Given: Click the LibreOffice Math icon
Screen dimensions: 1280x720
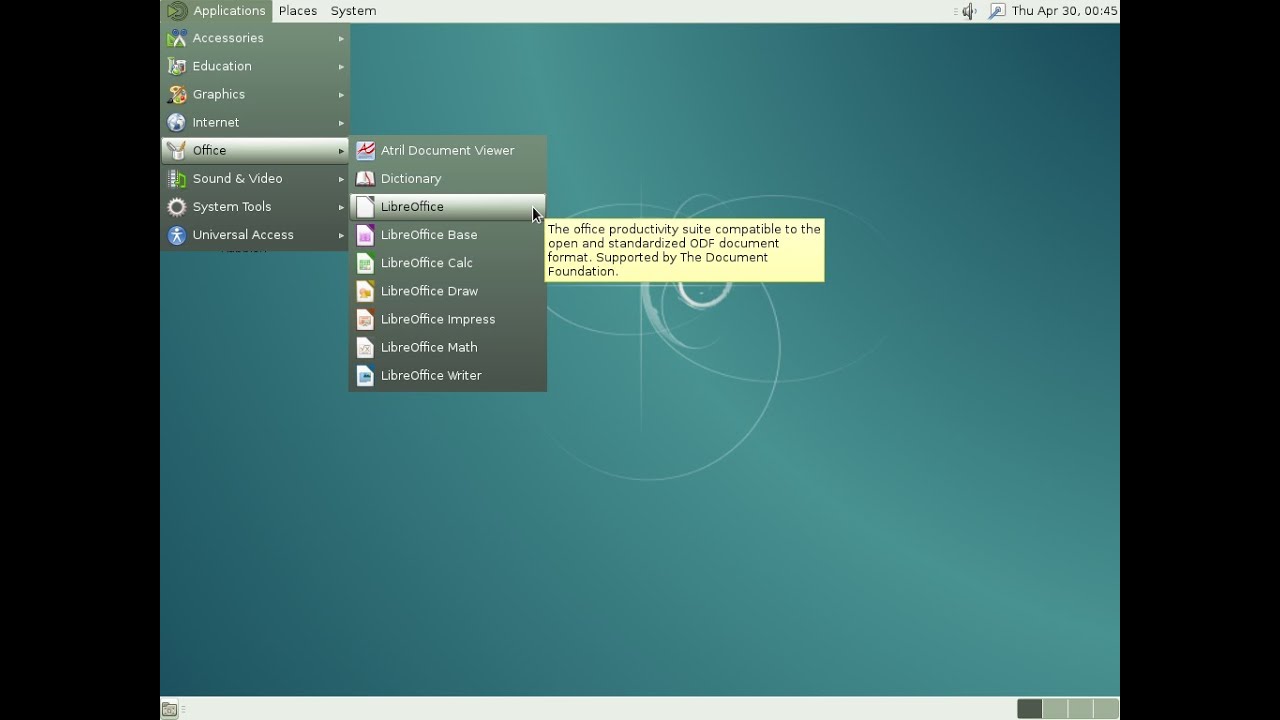Looking at the screenshot, I should pos(365,347).
